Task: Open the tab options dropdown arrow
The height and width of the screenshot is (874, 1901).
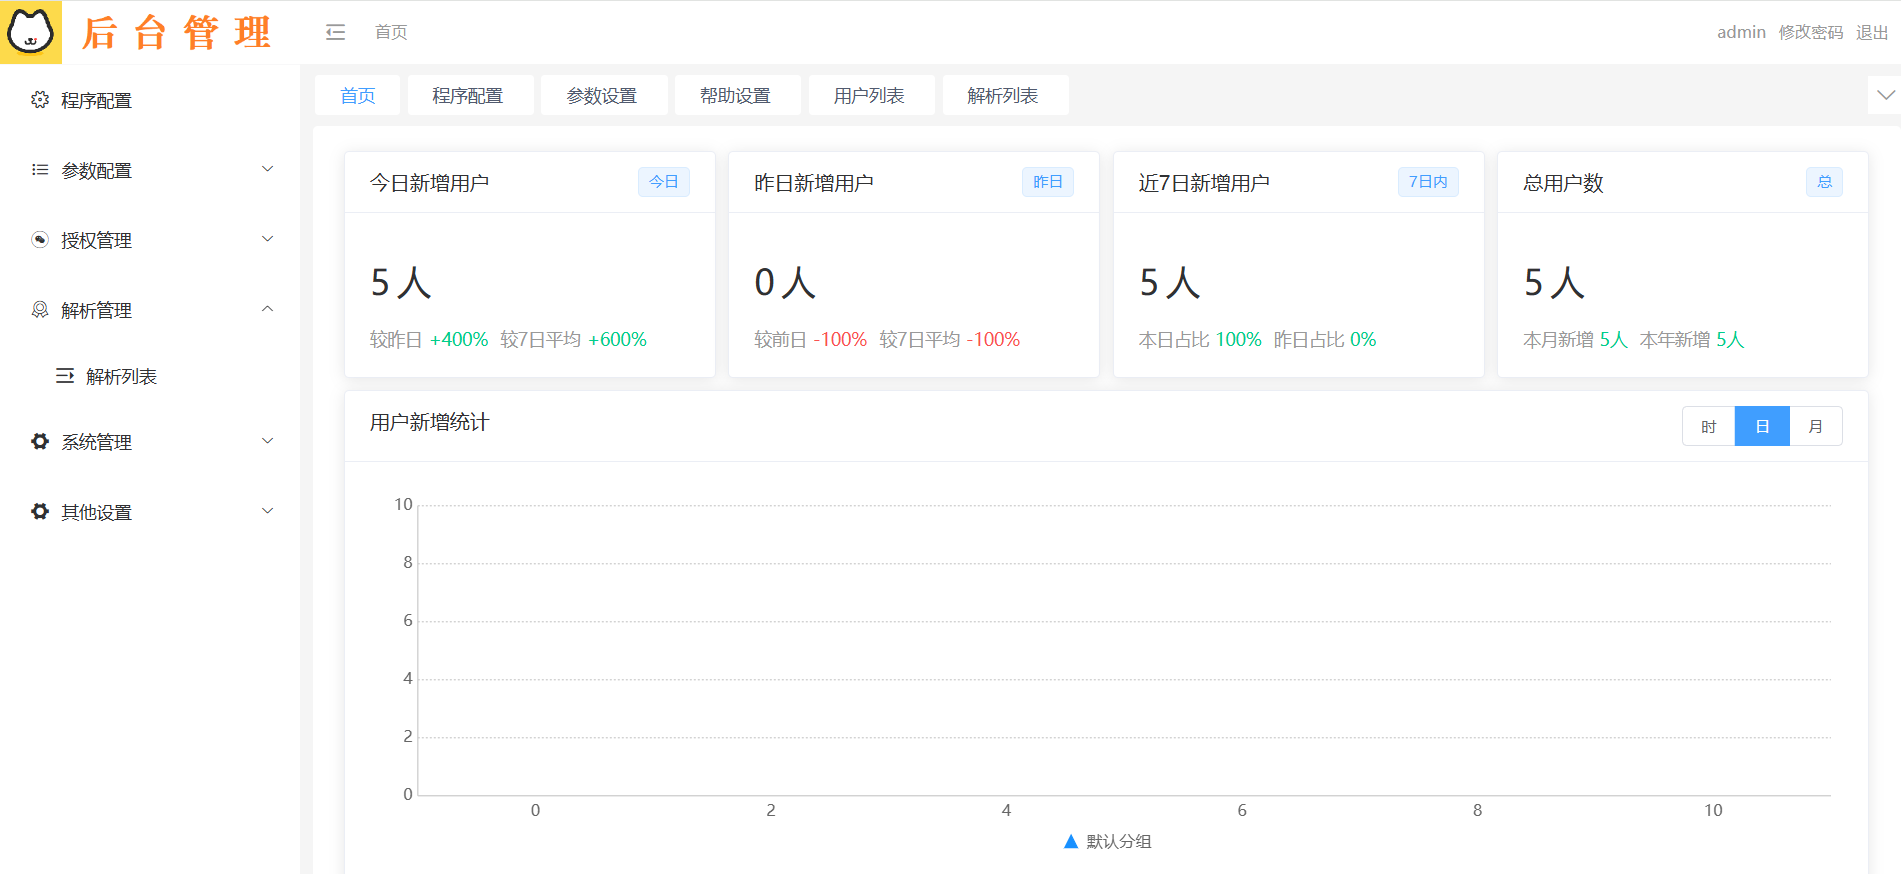Action: (1885, 96)
